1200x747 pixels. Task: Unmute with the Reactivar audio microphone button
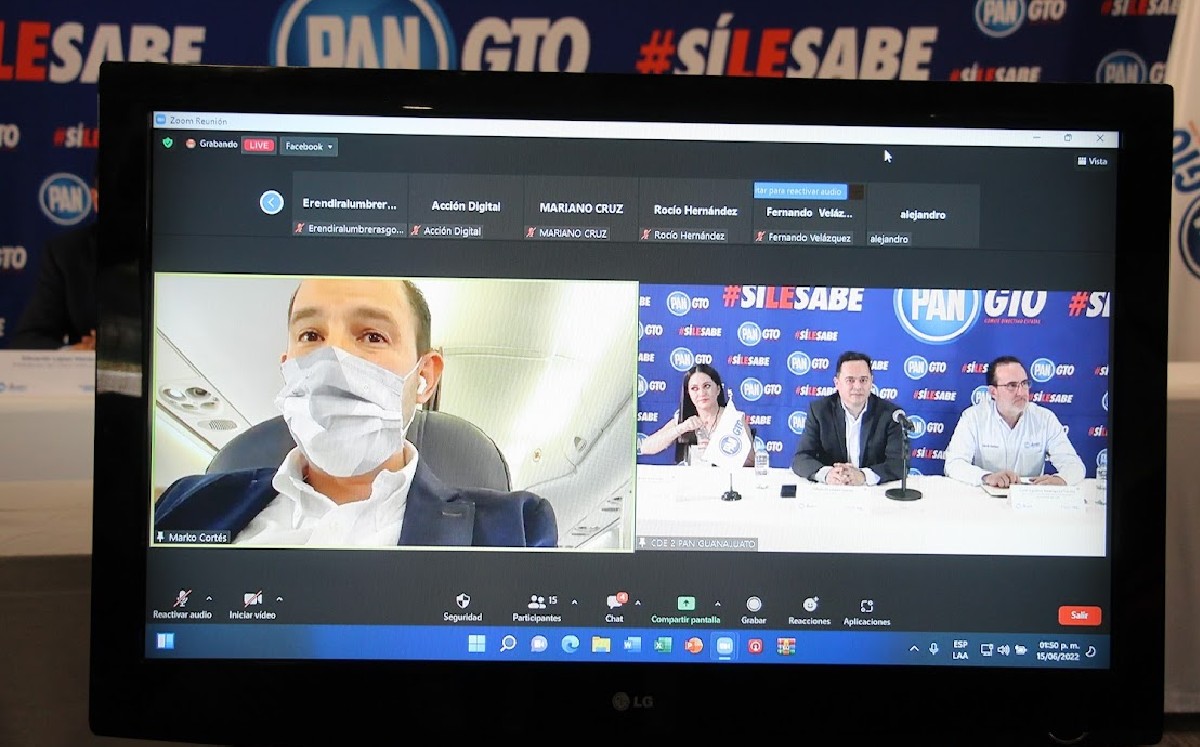click(182, 604)
